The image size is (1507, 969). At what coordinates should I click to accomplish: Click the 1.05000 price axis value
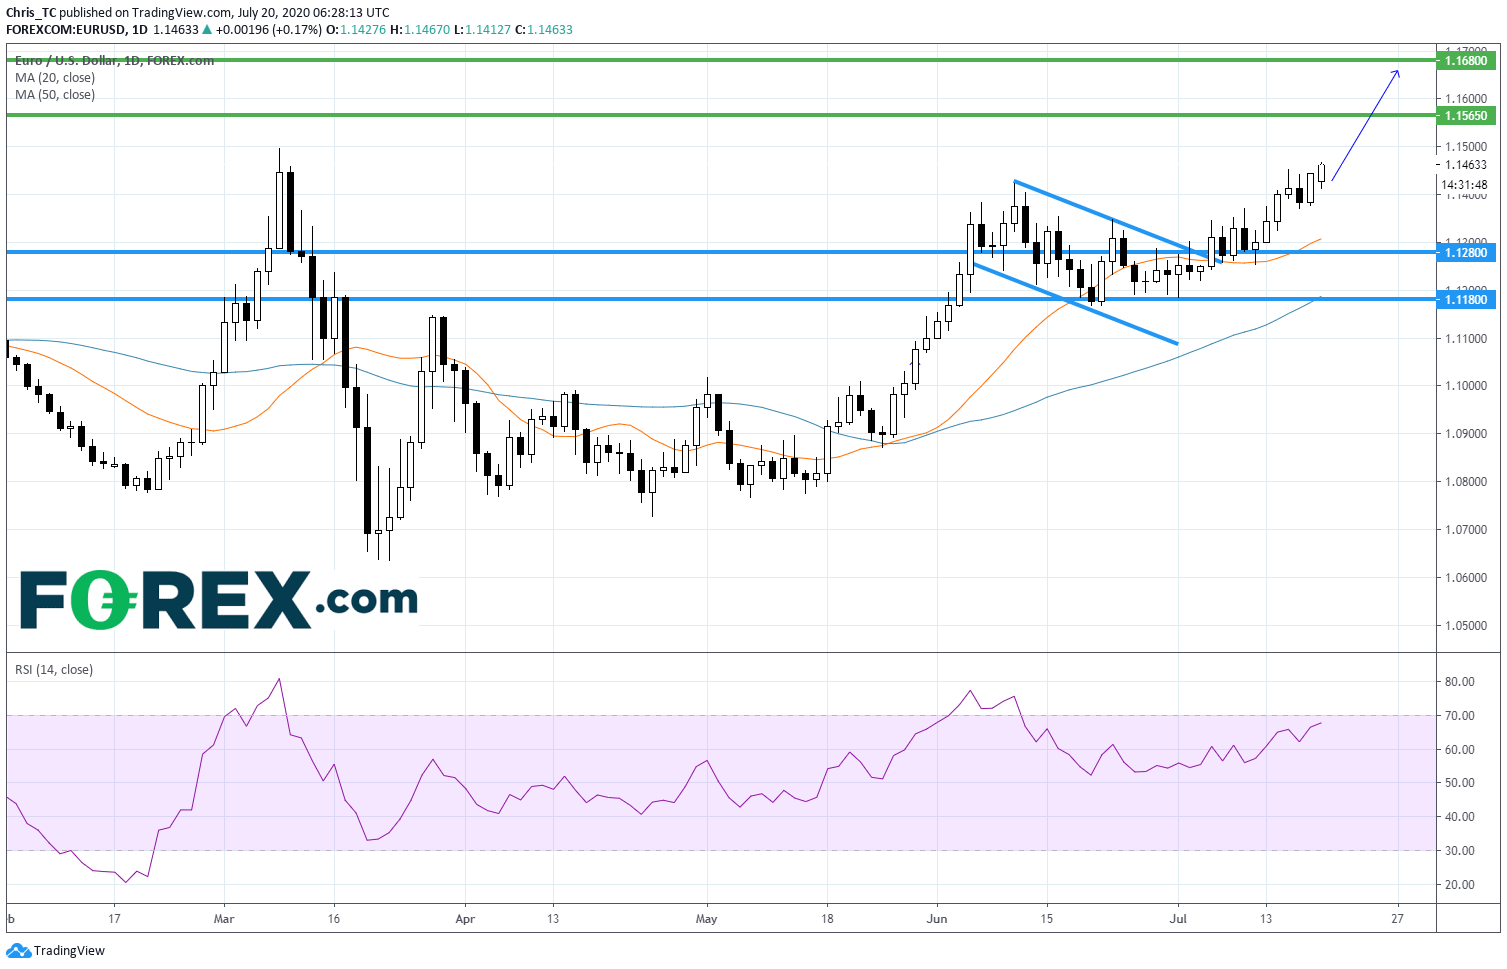1466,626
